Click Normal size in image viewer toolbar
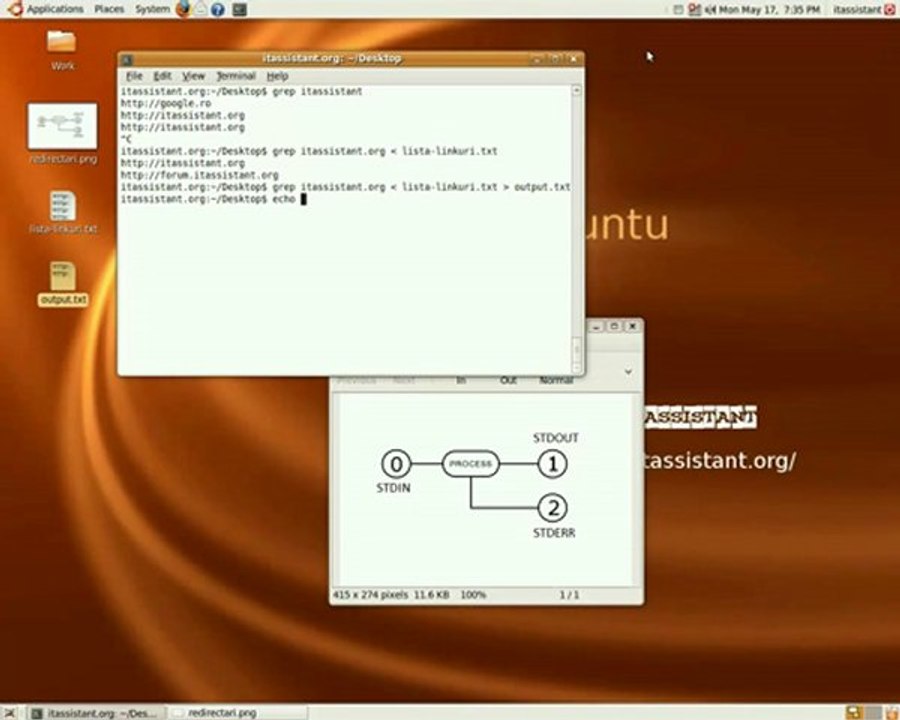 tap(556, 380)
